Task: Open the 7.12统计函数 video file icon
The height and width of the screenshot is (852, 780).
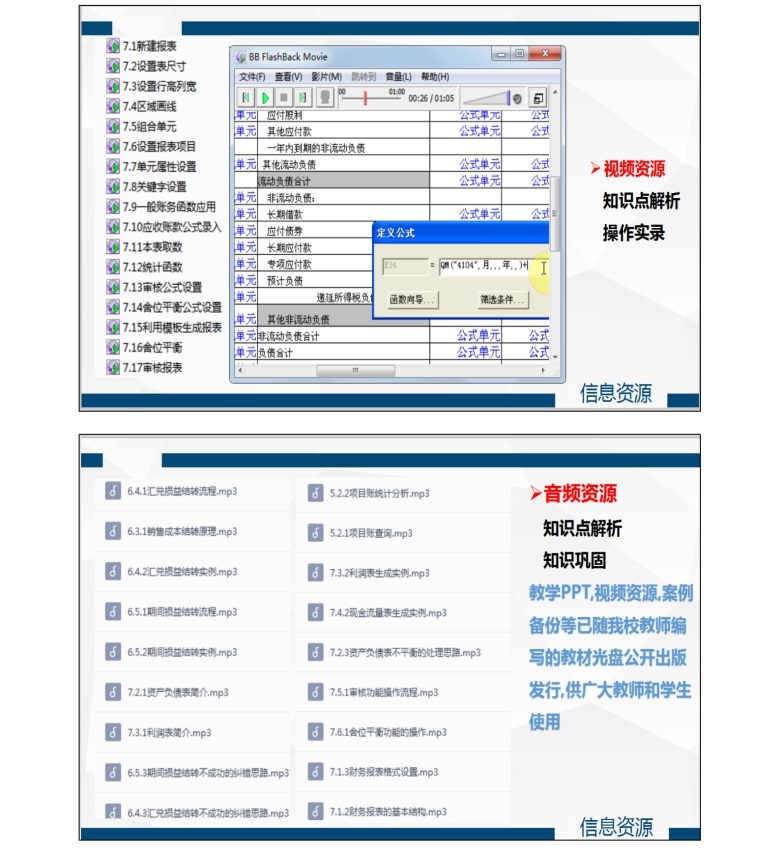Action: pyautogui.click(x=113, y=267)
